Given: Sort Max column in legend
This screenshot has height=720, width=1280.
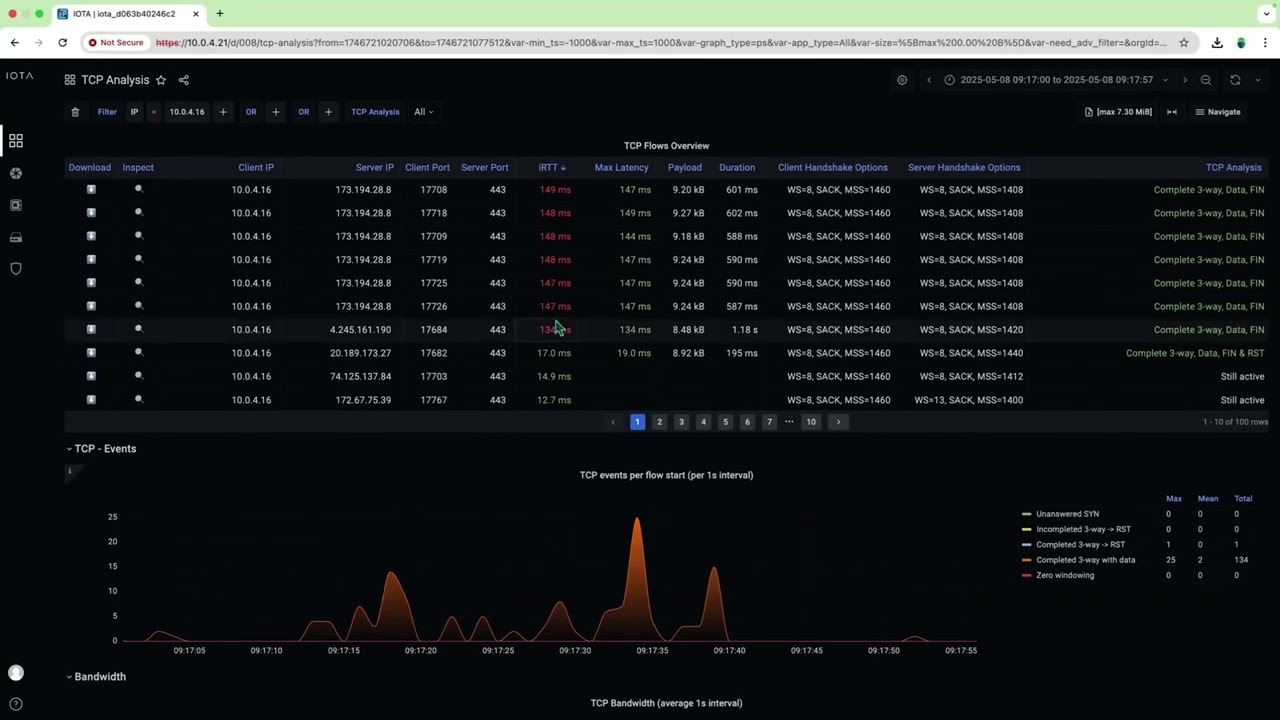Looking at the screenshot, I should tap(1174, 498).
